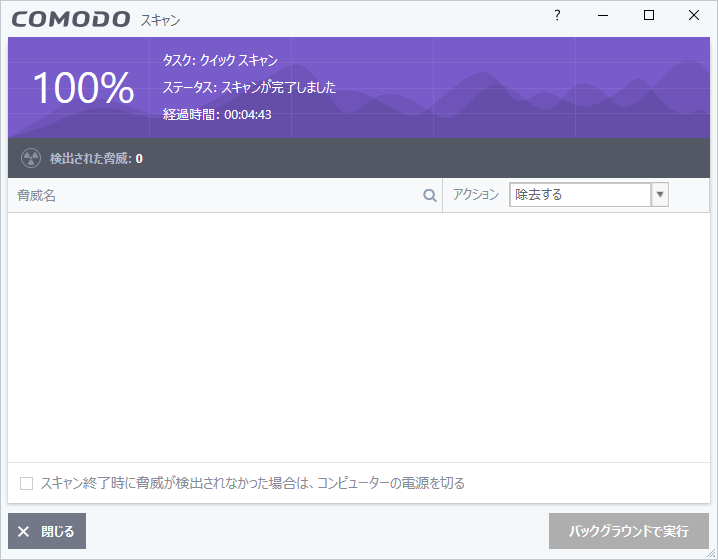Viewport: 718px width, 560px height.
Task: Click the radiation threat icon
Action: click(31, 158)
